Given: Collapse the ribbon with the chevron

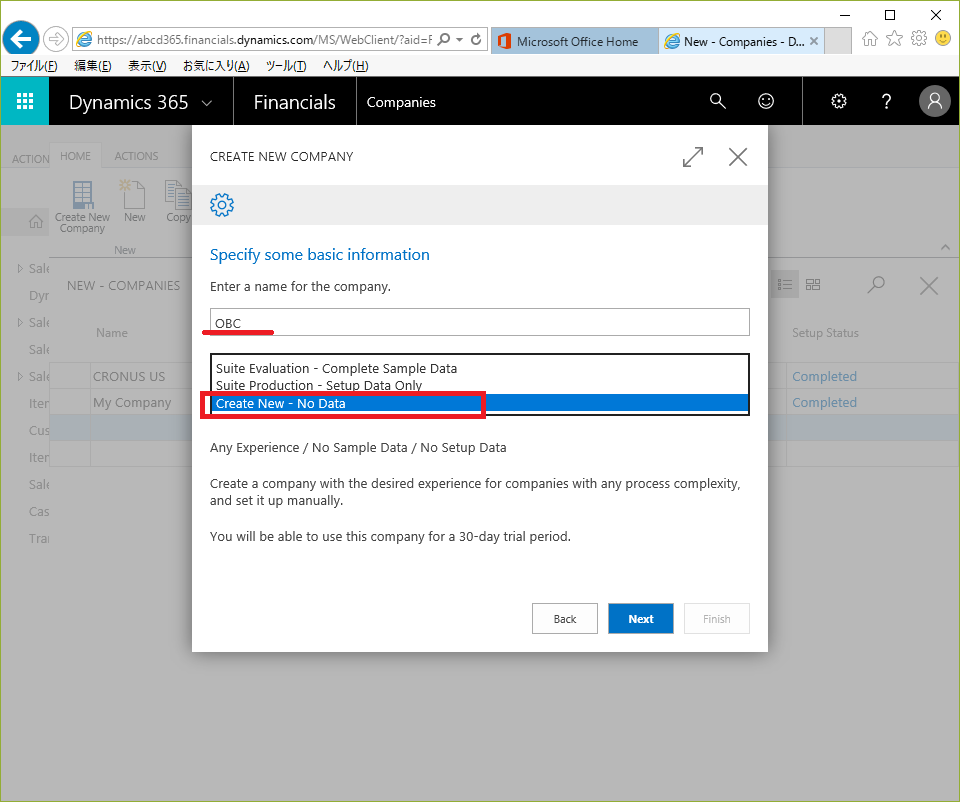Looking at the screenshot, I should (x=945, y=247).
